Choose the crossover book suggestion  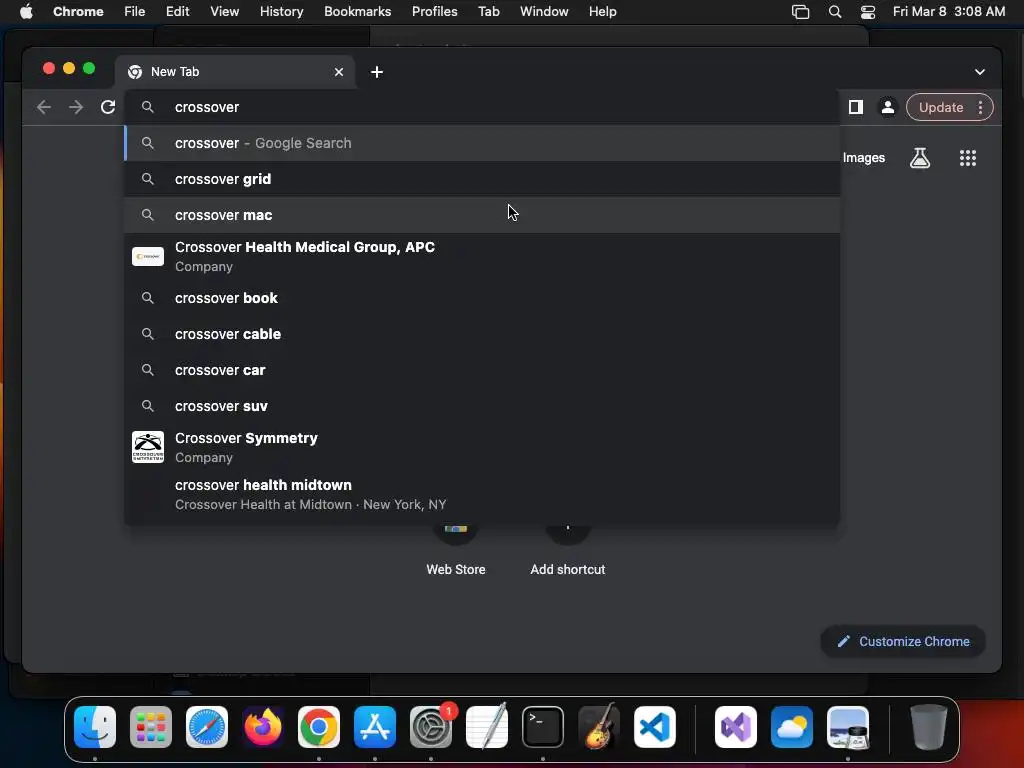[481, 298]
